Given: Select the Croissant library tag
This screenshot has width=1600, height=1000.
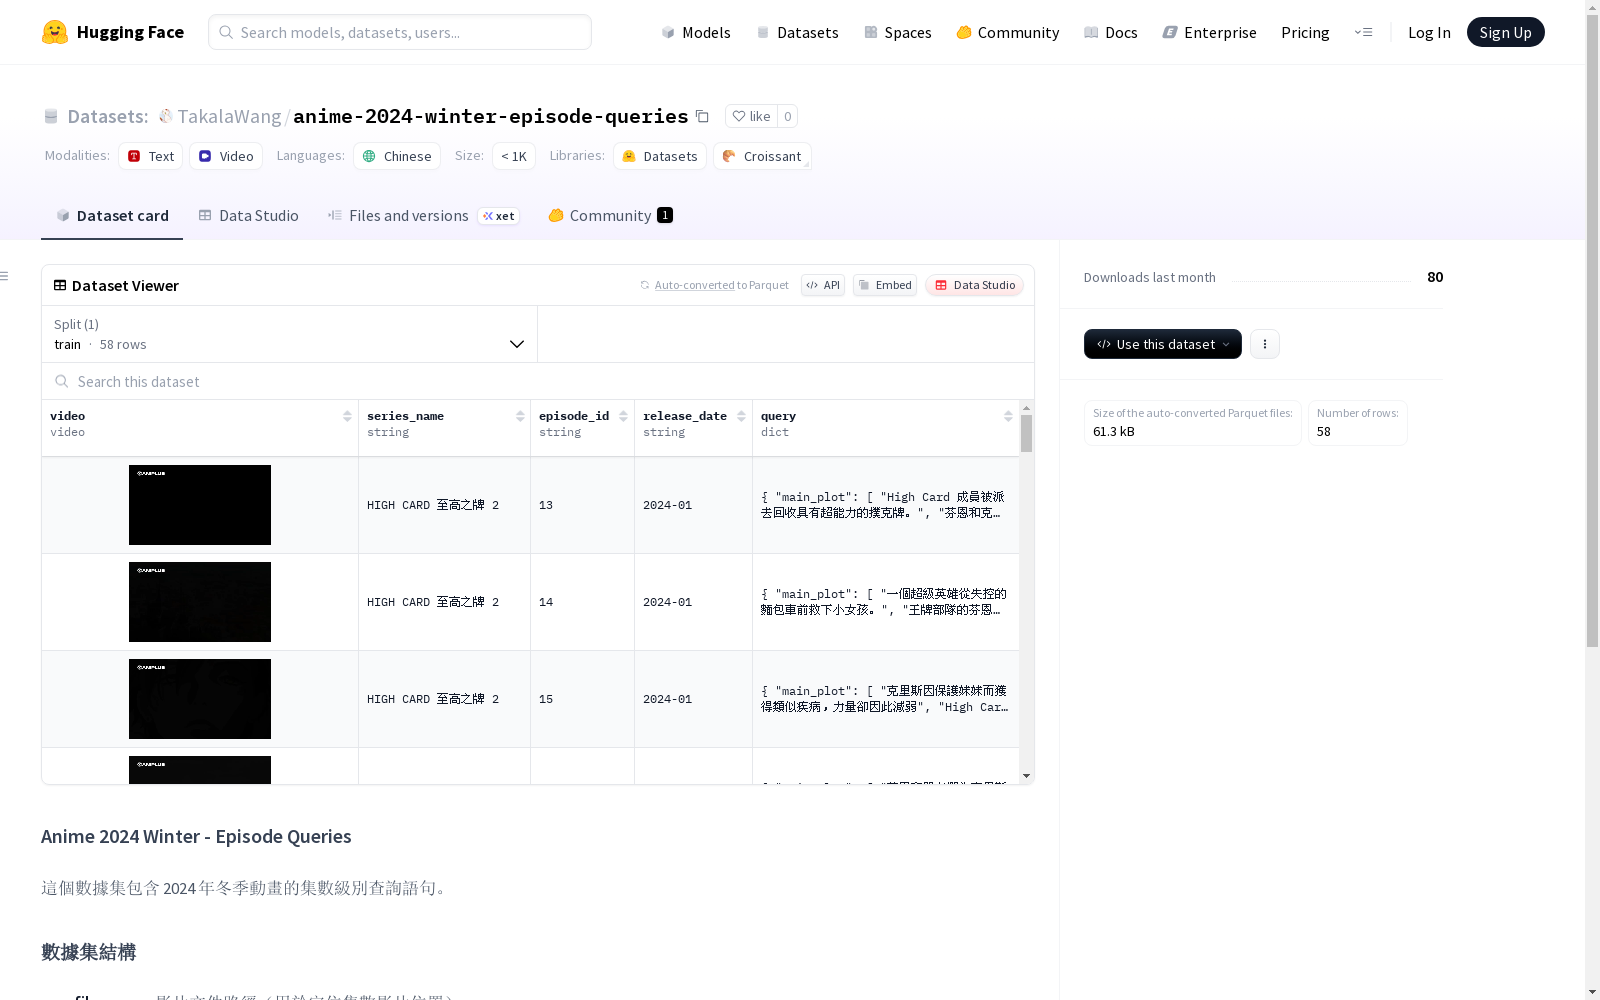Looking at the screenshot, I should [762, 156].
